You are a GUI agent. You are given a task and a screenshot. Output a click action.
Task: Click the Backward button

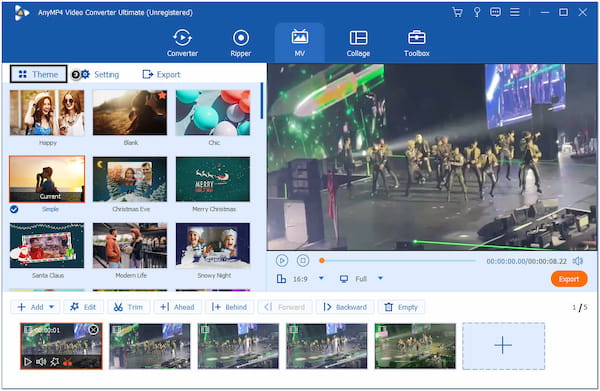click(345, 307)
